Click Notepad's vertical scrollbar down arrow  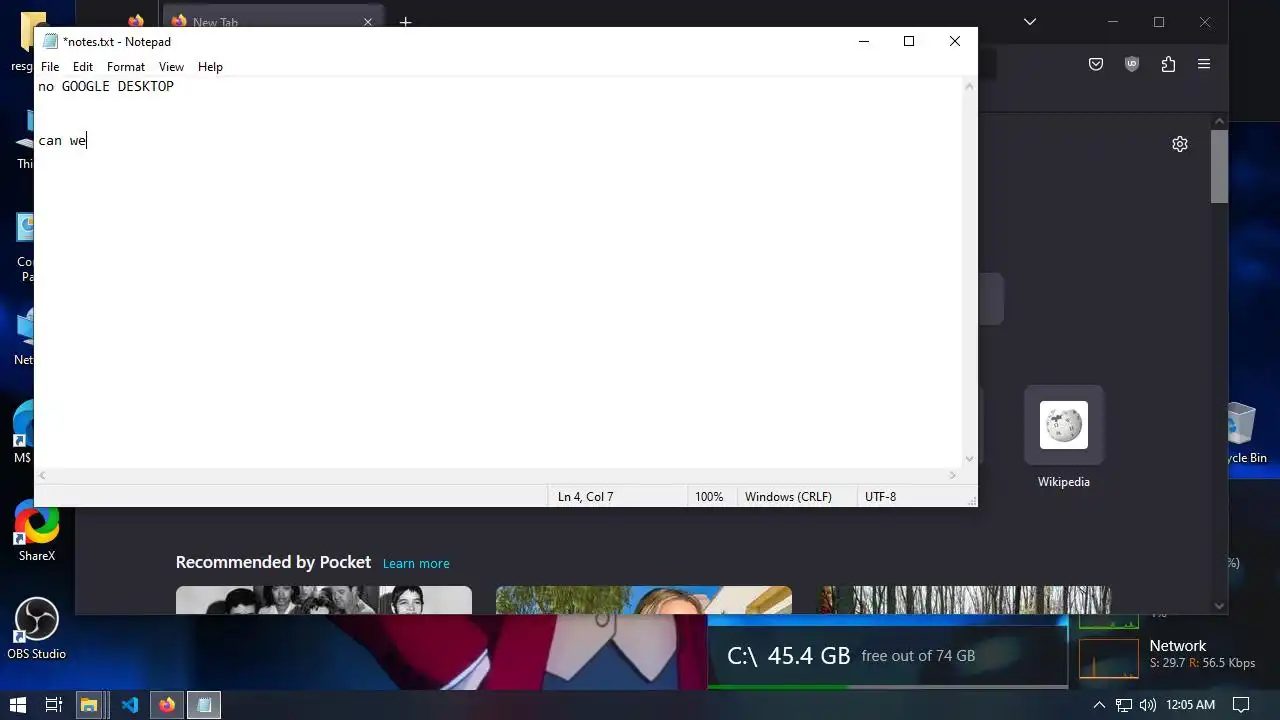click(x=968, y=459)
